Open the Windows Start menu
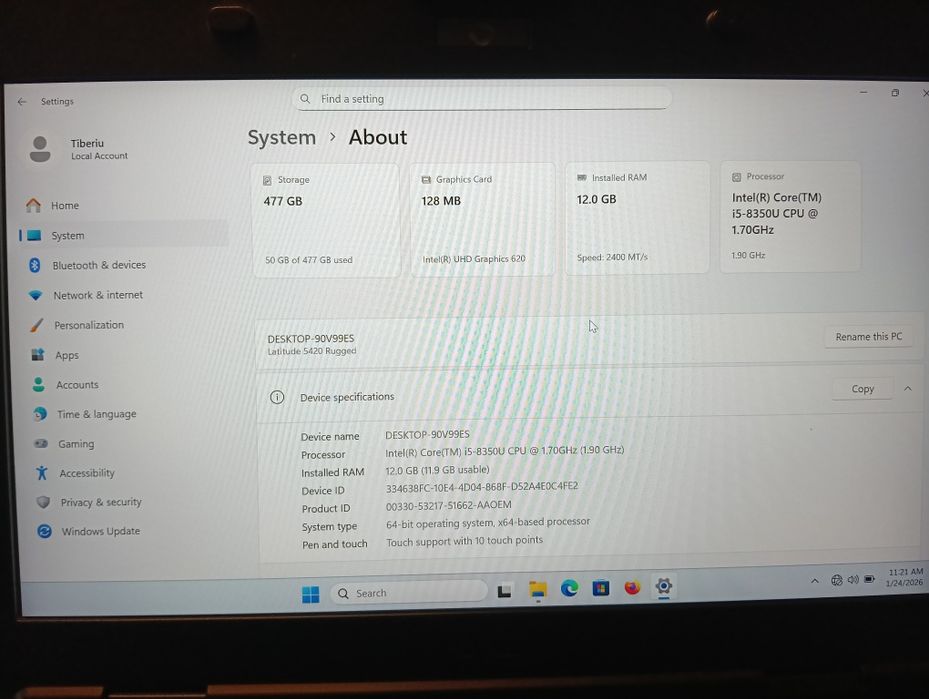929x699 pixels. click(310, 594)
